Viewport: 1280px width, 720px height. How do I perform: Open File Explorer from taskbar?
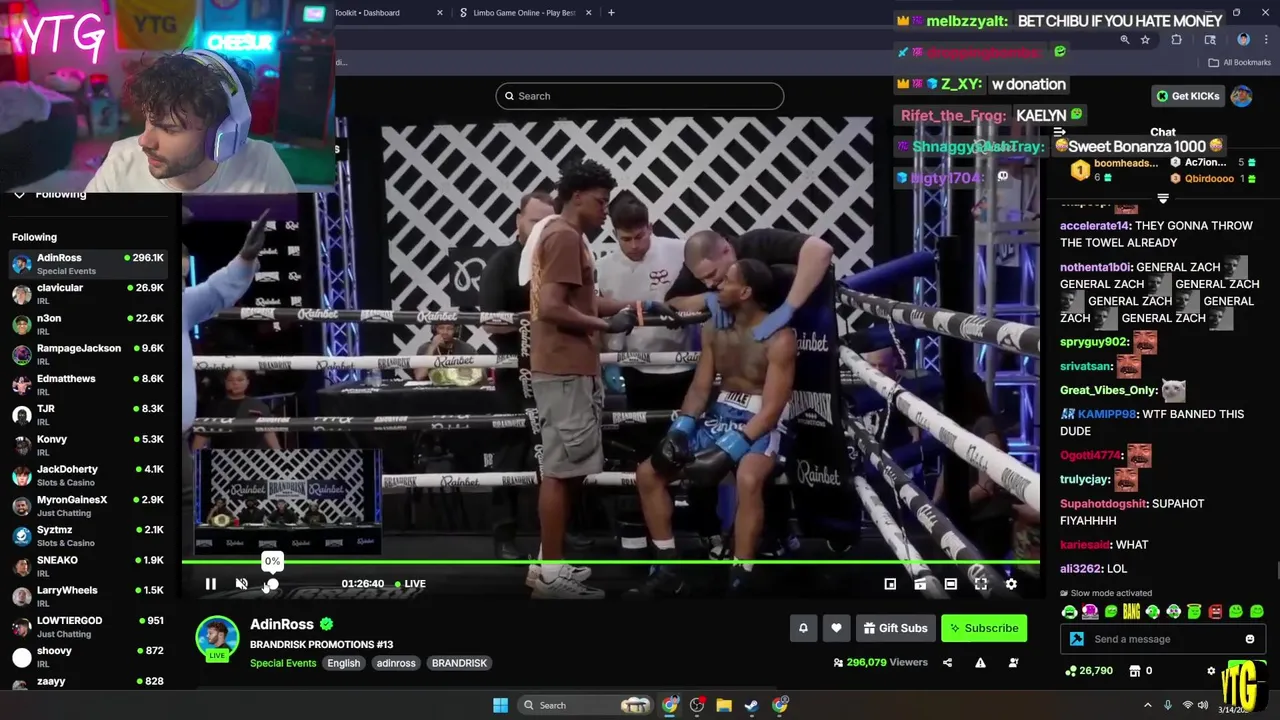tap(724, 705)
